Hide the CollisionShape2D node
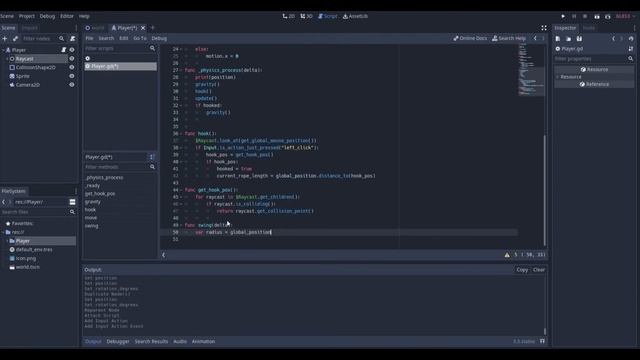This screenshot has width=640, height=360. point(72,67)
